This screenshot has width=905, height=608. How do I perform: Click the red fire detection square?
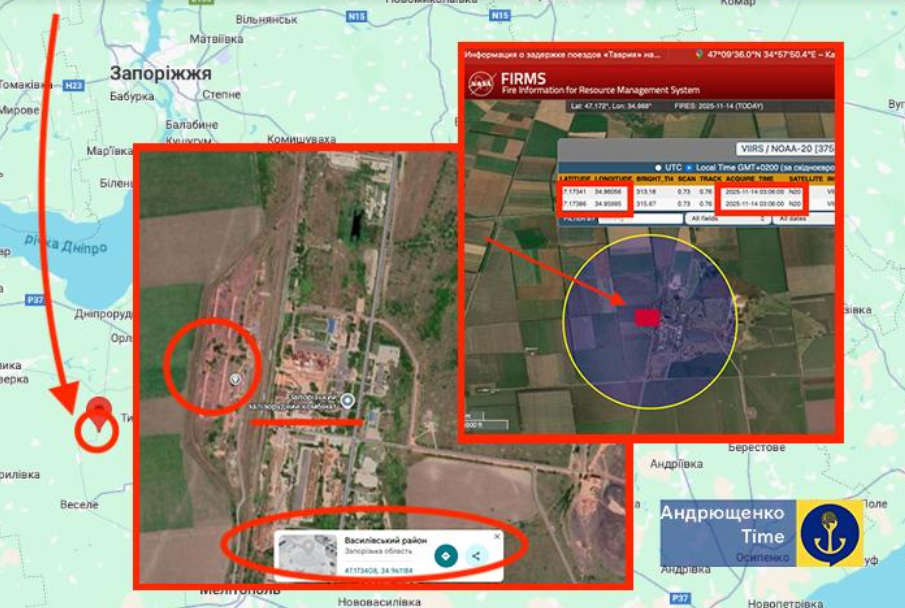click(647, 317)
